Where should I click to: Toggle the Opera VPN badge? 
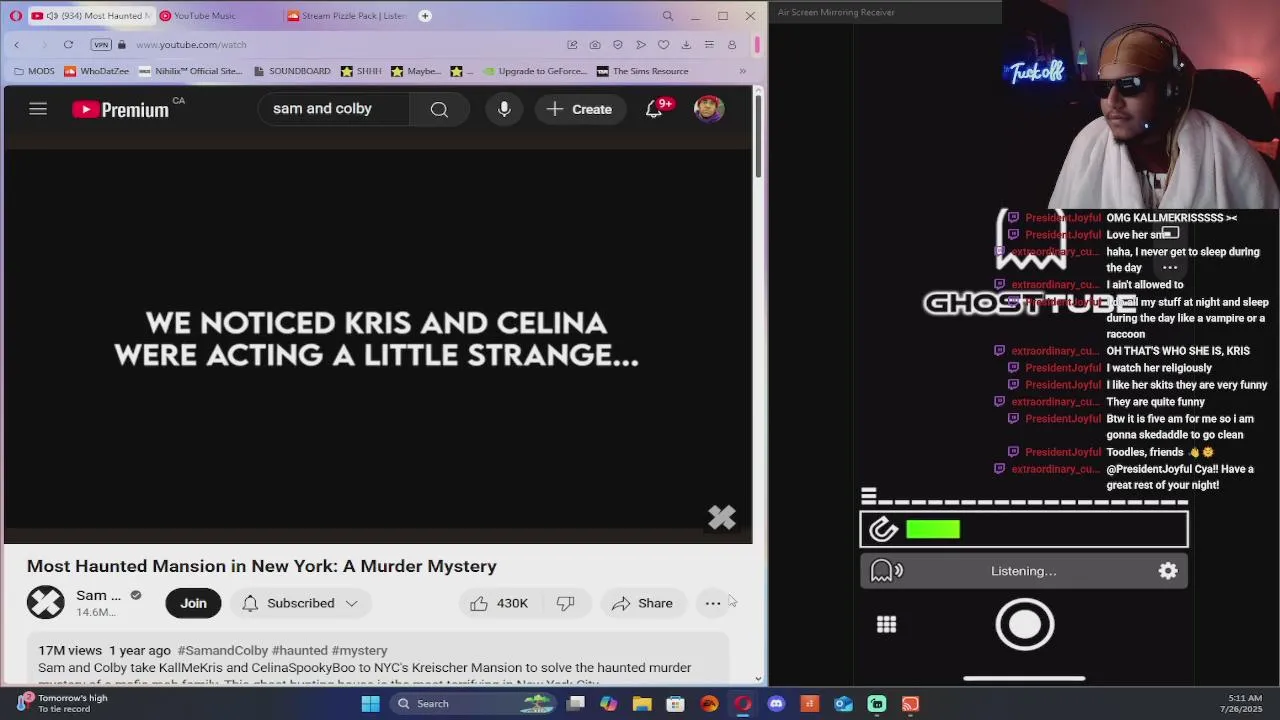101,45
